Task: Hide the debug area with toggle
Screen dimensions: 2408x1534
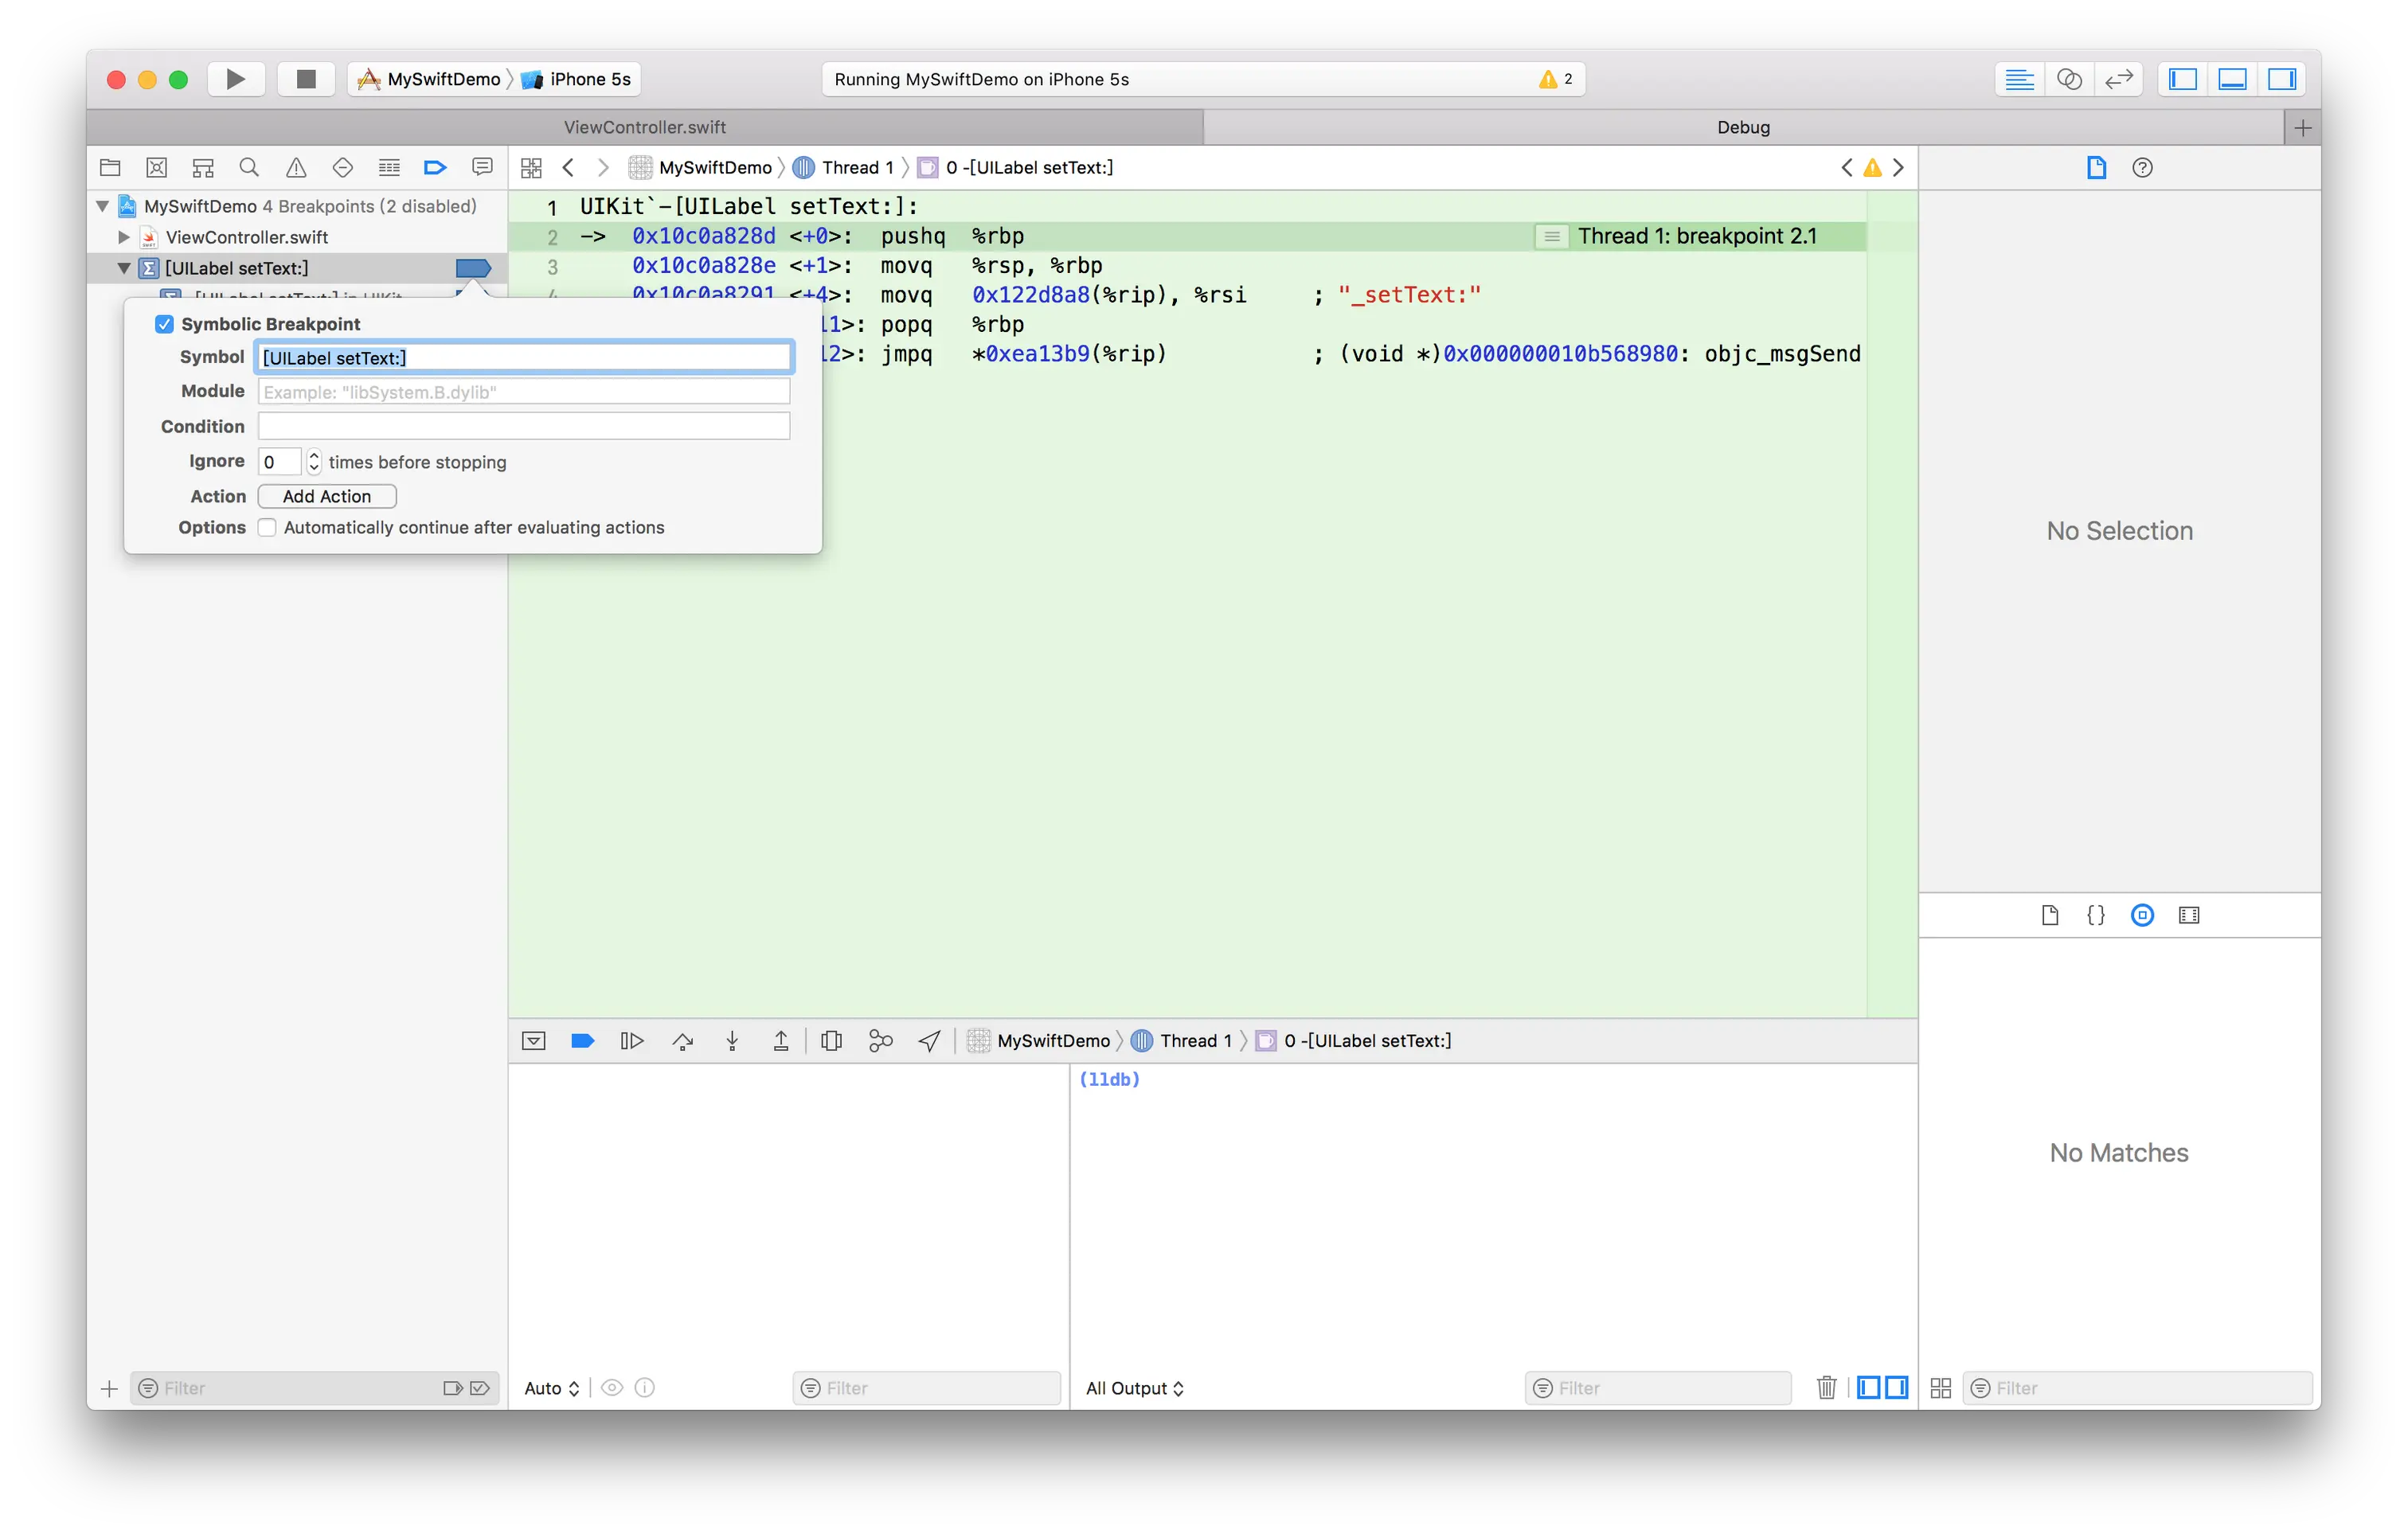Action: point(534,1041)
